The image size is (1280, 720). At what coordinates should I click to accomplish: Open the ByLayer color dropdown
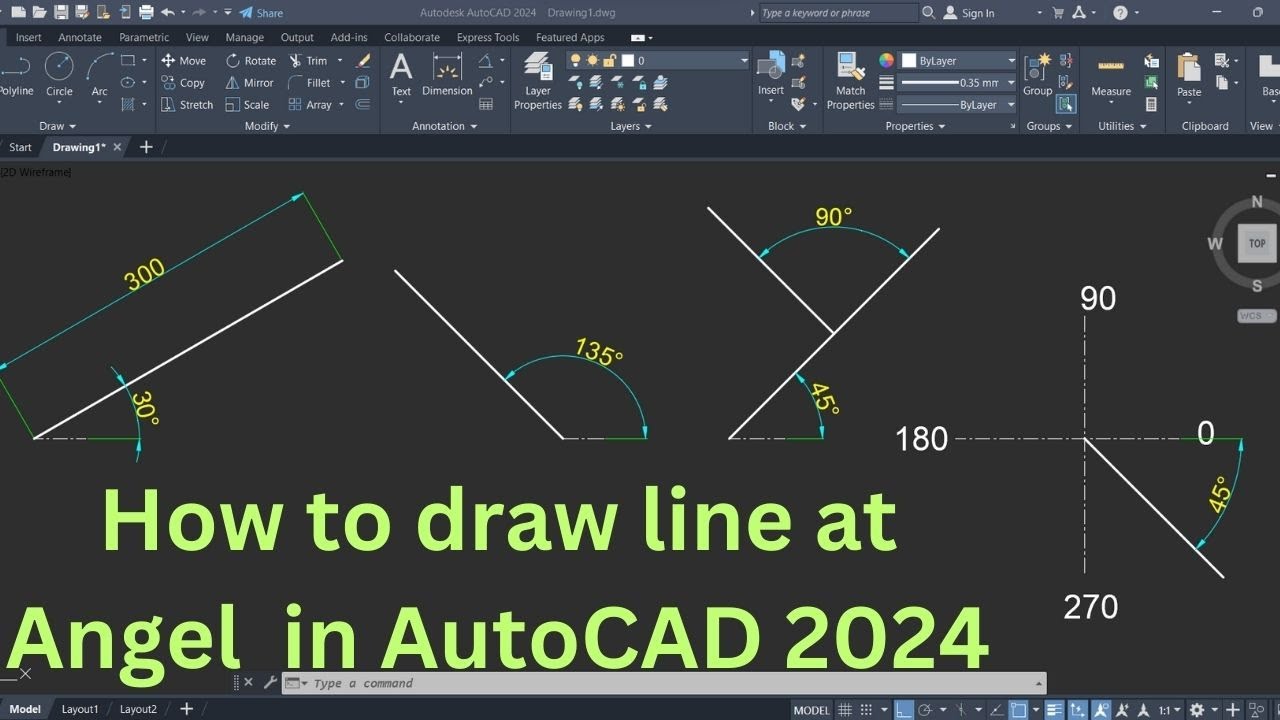click(x=1010, y=61)
